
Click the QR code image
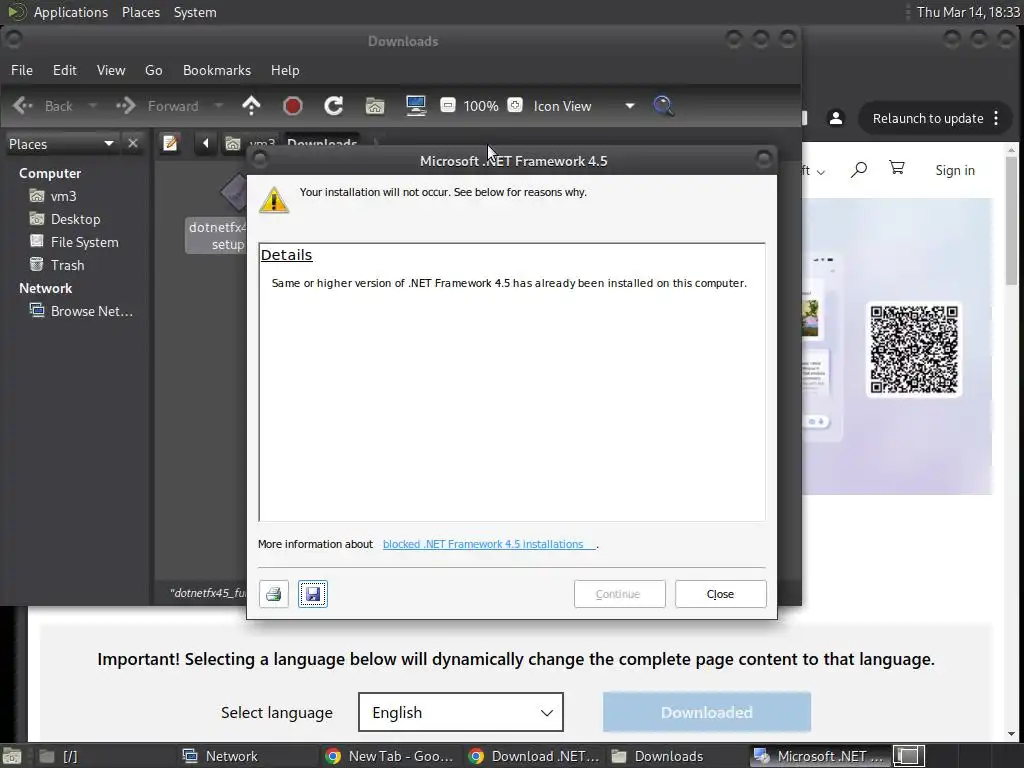[914, 349]
